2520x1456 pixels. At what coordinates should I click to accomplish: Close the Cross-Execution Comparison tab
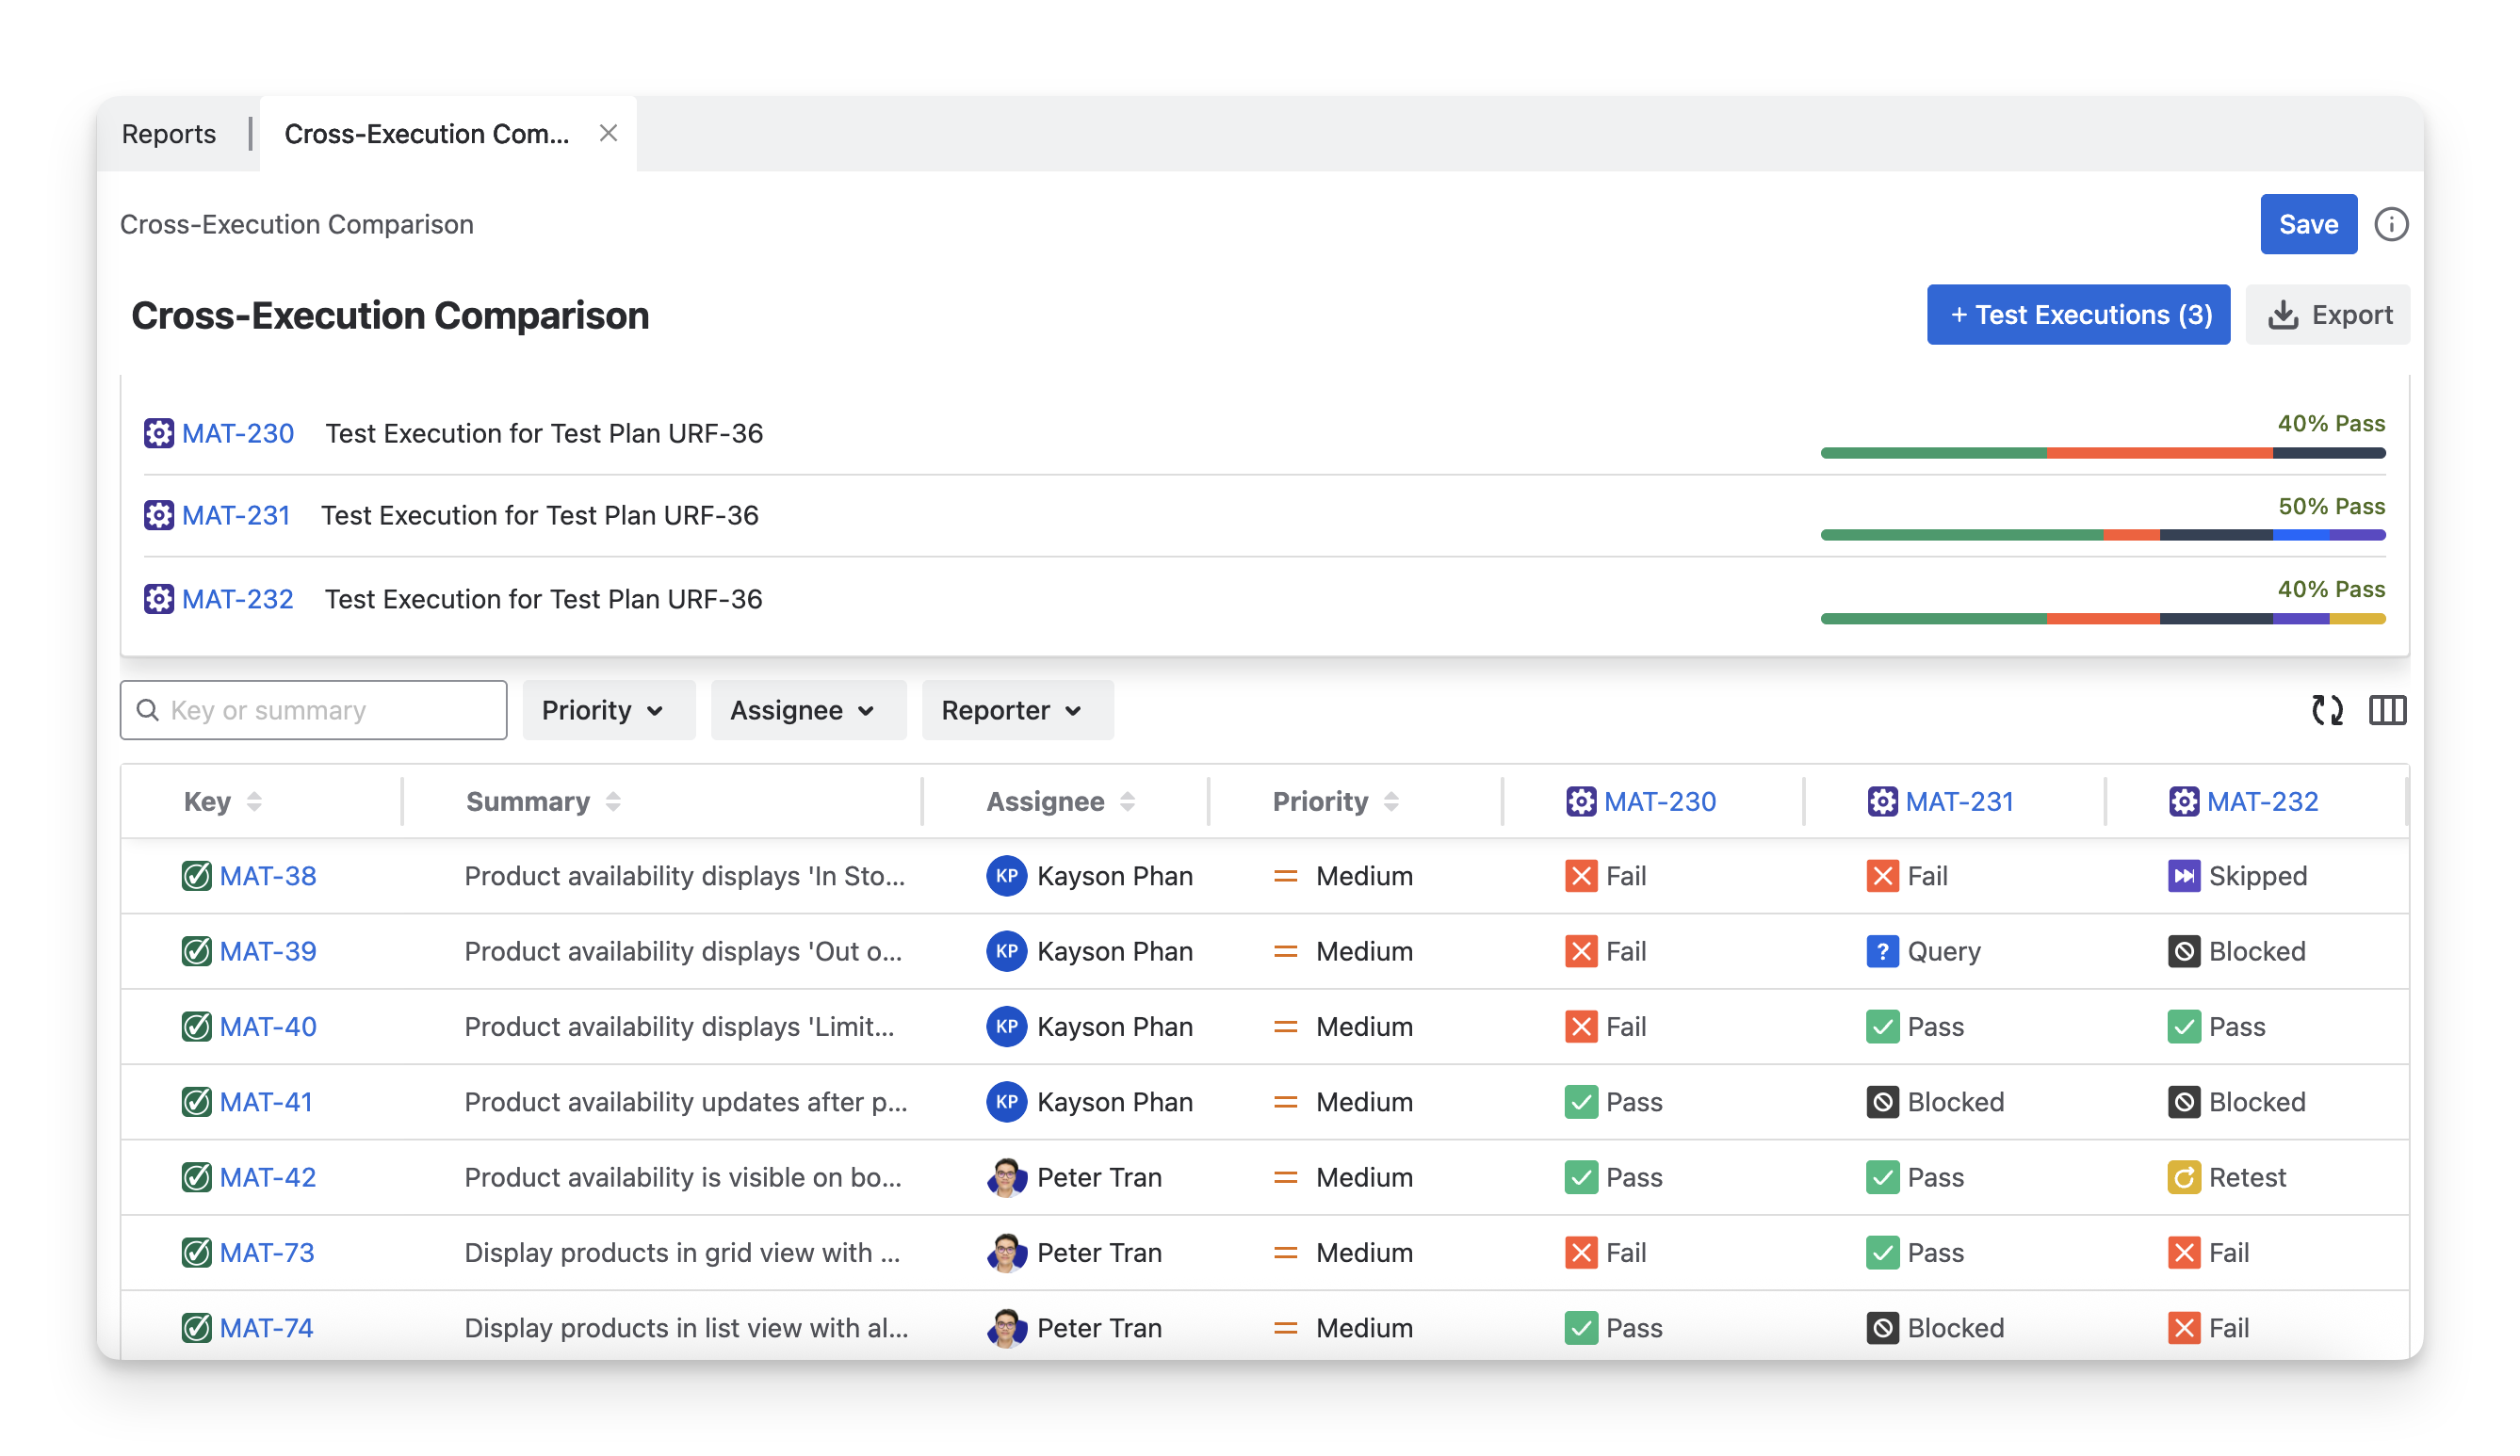(608, 133)
